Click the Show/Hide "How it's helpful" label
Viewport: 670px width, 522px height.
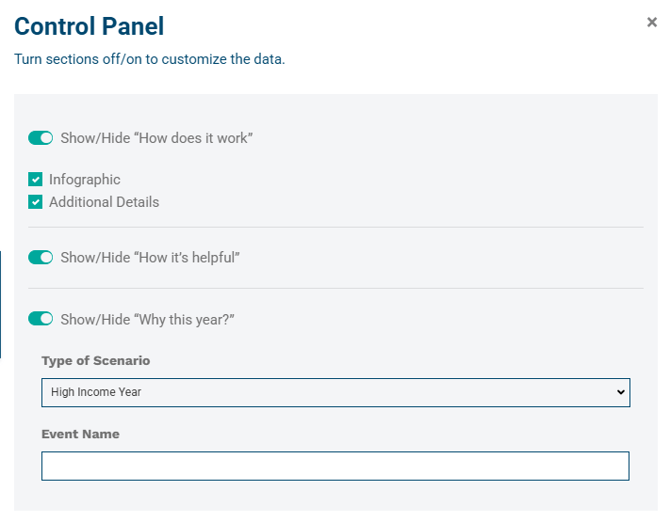(x=150, y=258)
